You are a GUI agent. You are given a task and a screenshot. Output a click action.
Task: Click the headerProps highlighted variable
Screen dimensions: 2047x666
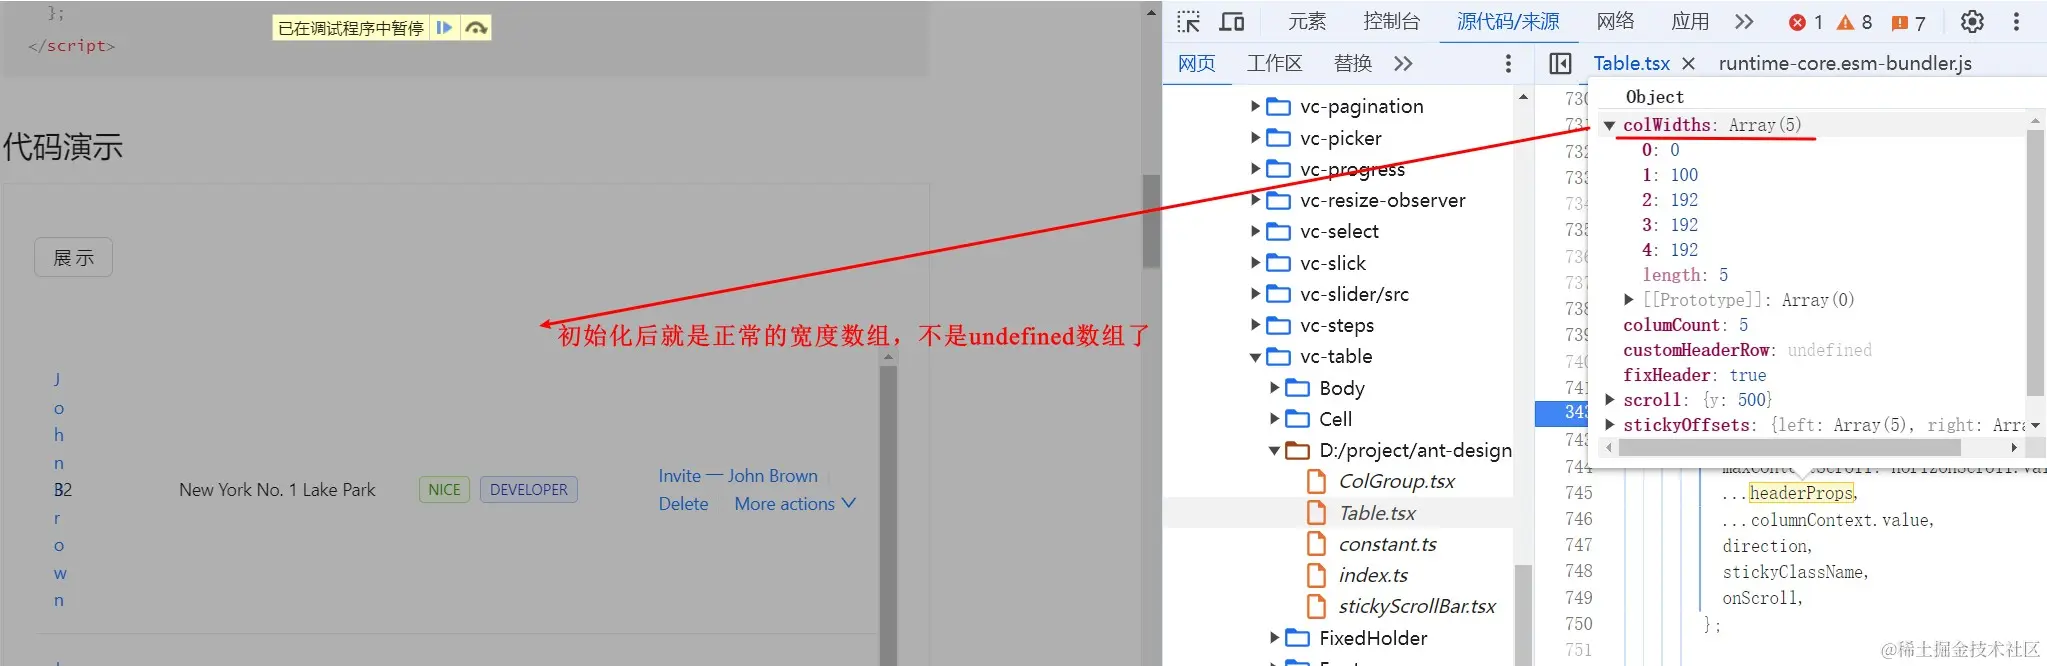point(1801,493)
